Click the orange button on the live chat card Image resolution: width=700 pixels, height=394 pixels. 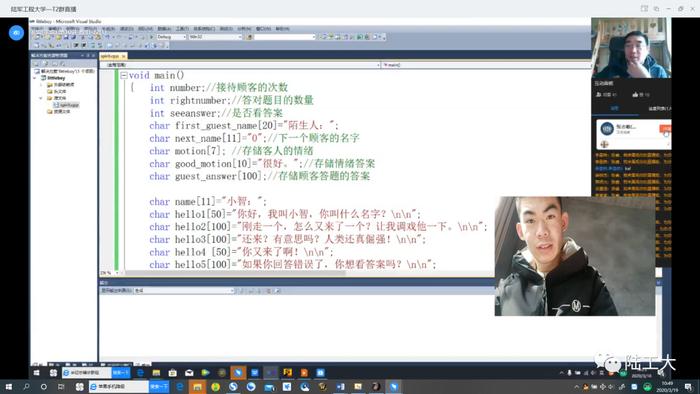(x=665, y=129)
